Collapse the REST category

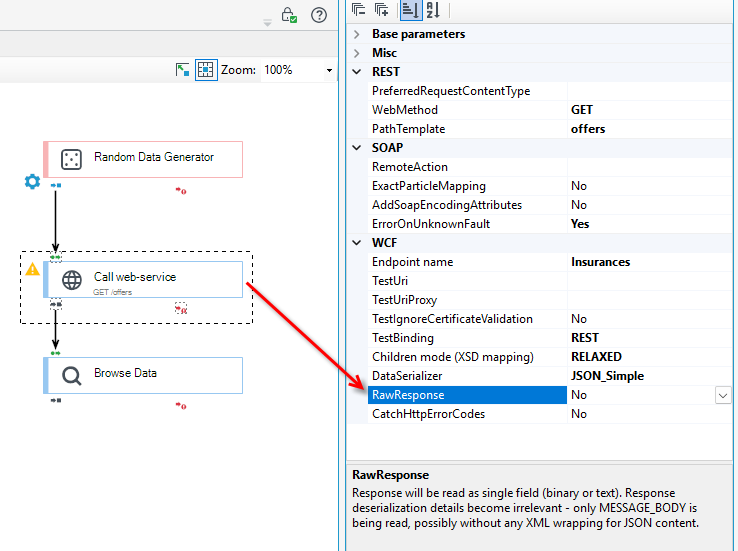[x=357, y=72]
